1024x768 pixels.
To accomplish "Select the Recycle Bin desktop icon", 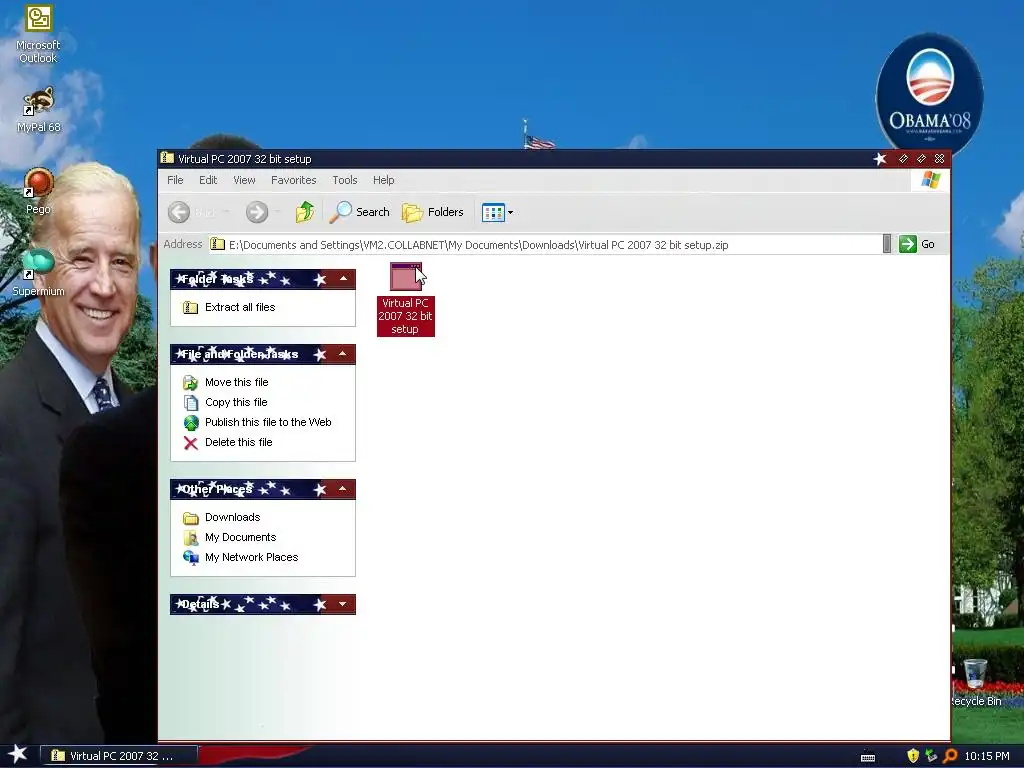I will (976, 683).
